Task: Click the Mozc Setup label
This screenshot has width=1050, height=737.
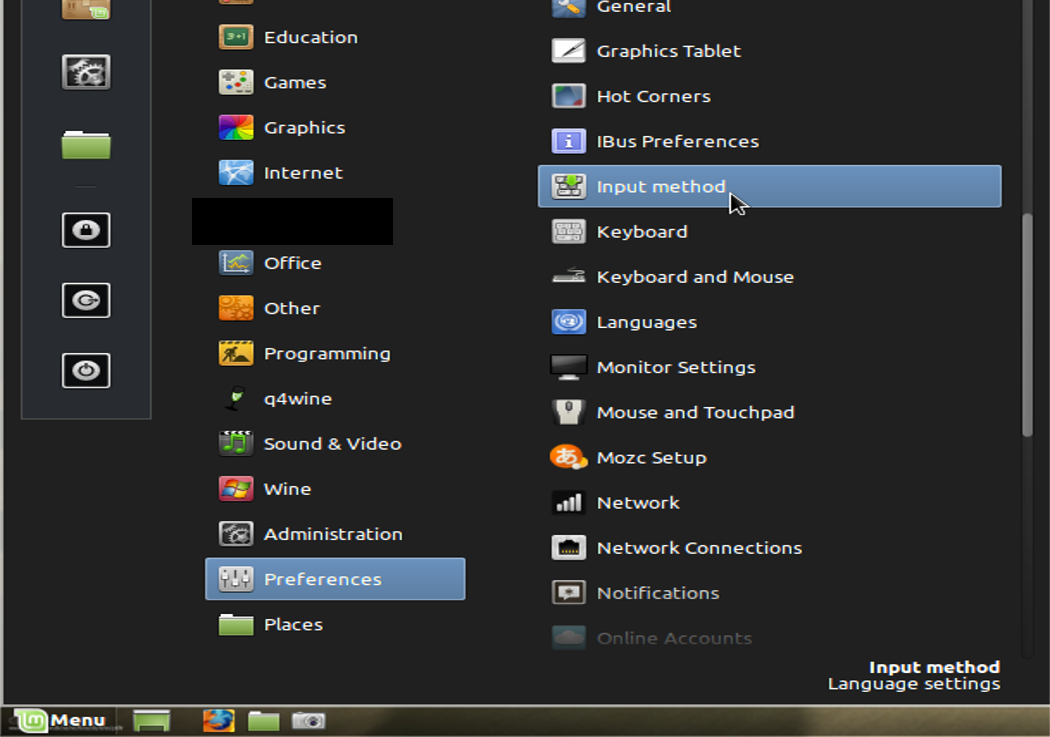Action: pos(652,458)
